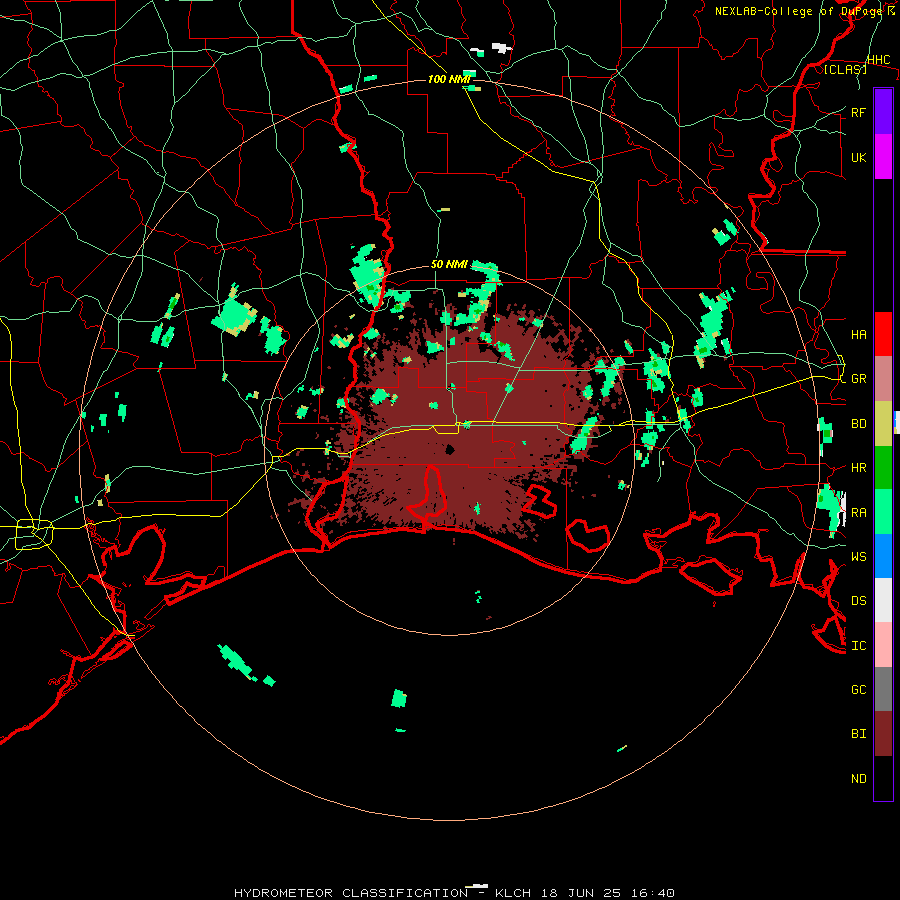Click the RF legend label
The image size is (900, 900).
(859, 112)
